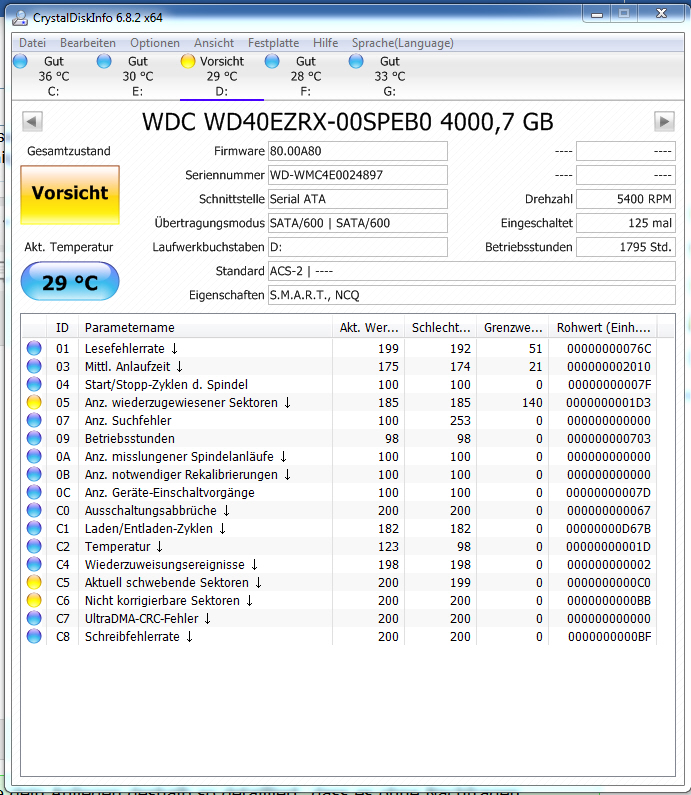Click status orb for Geräte-Einschaltvorgänge row
Image resolution: width=691 pixels, height=795 pixels.
[34, 492]
